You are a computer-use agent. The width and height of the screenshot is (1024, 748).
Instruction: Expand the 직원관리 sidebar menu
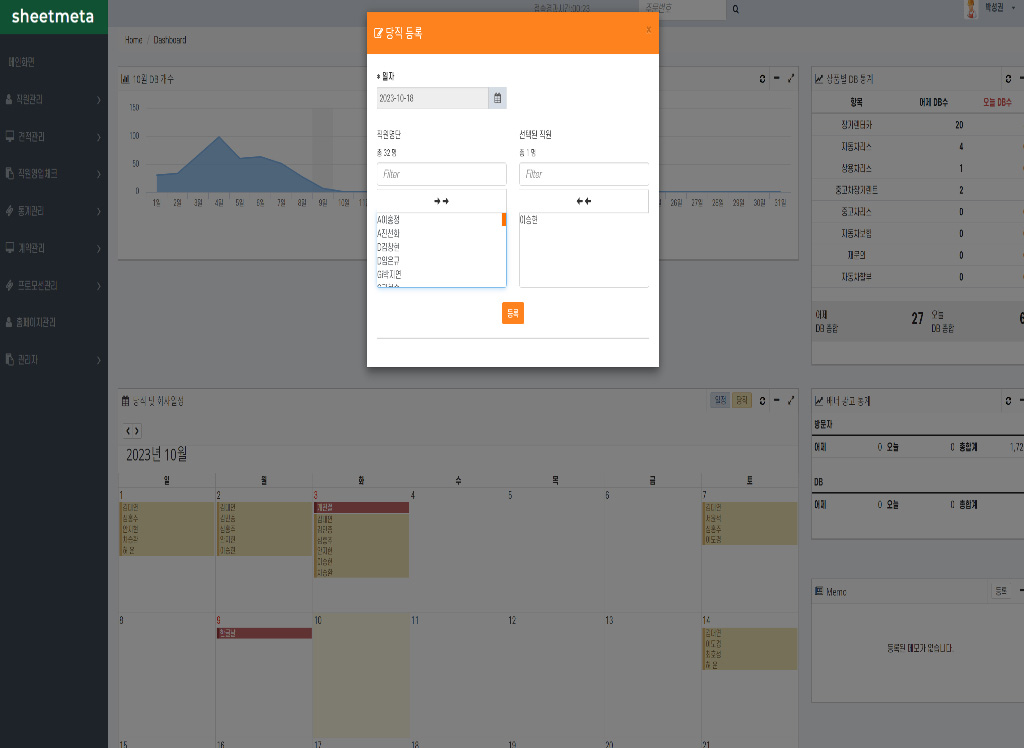coord(53,100)
